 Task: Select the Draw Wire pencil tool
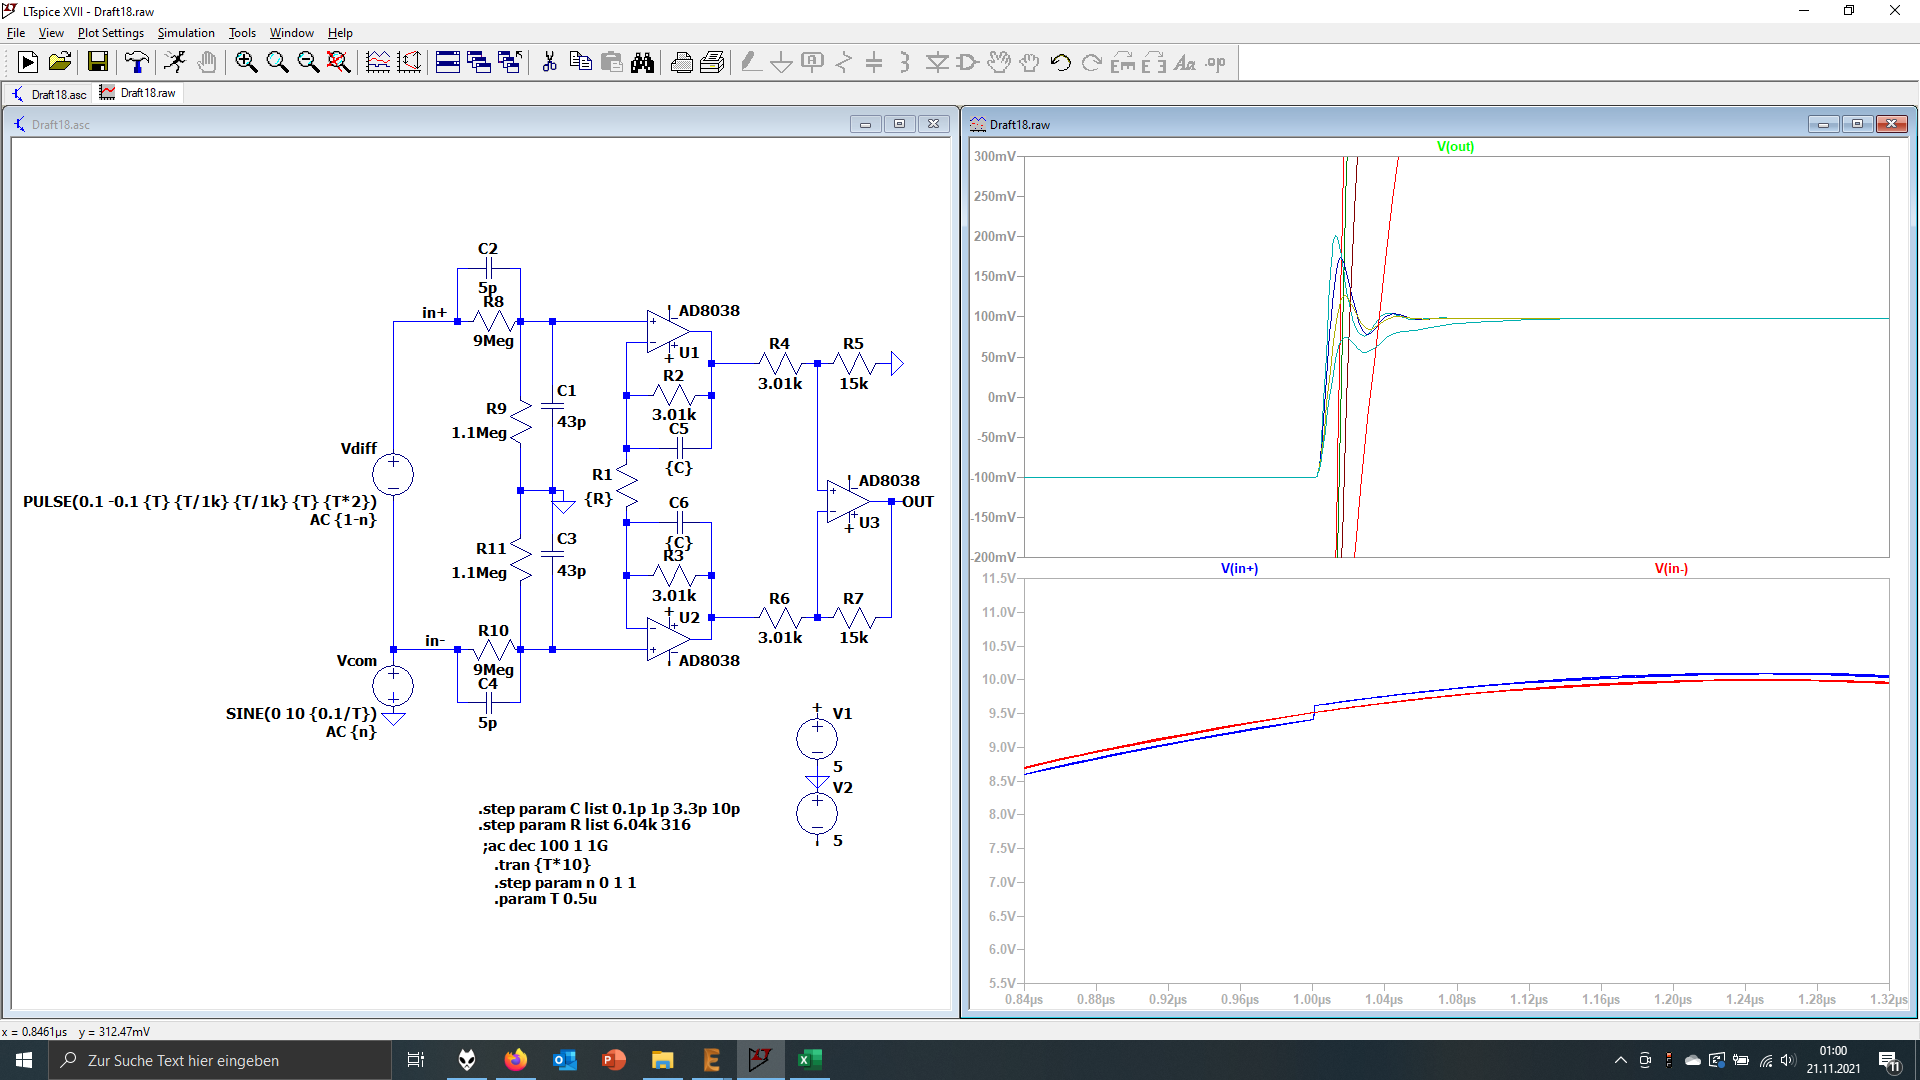(x=751, y=62)
